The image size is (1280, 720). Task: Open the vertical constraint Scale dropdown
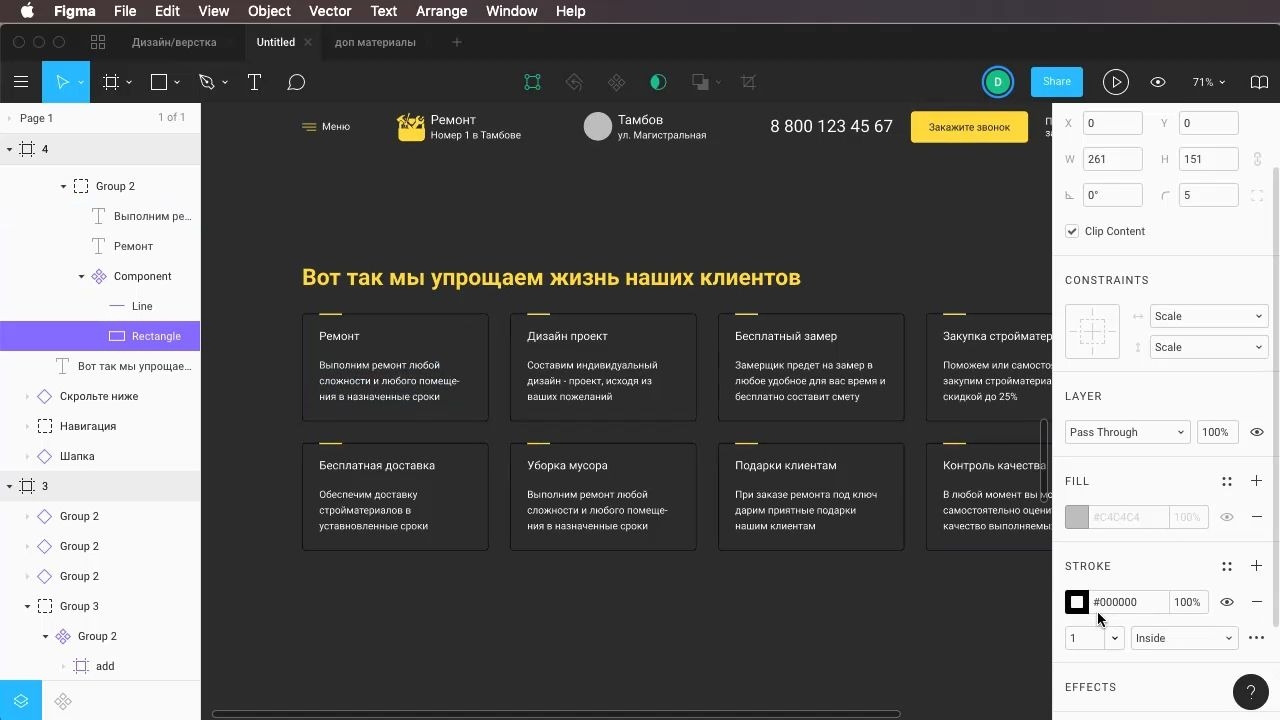(1208, 347)
